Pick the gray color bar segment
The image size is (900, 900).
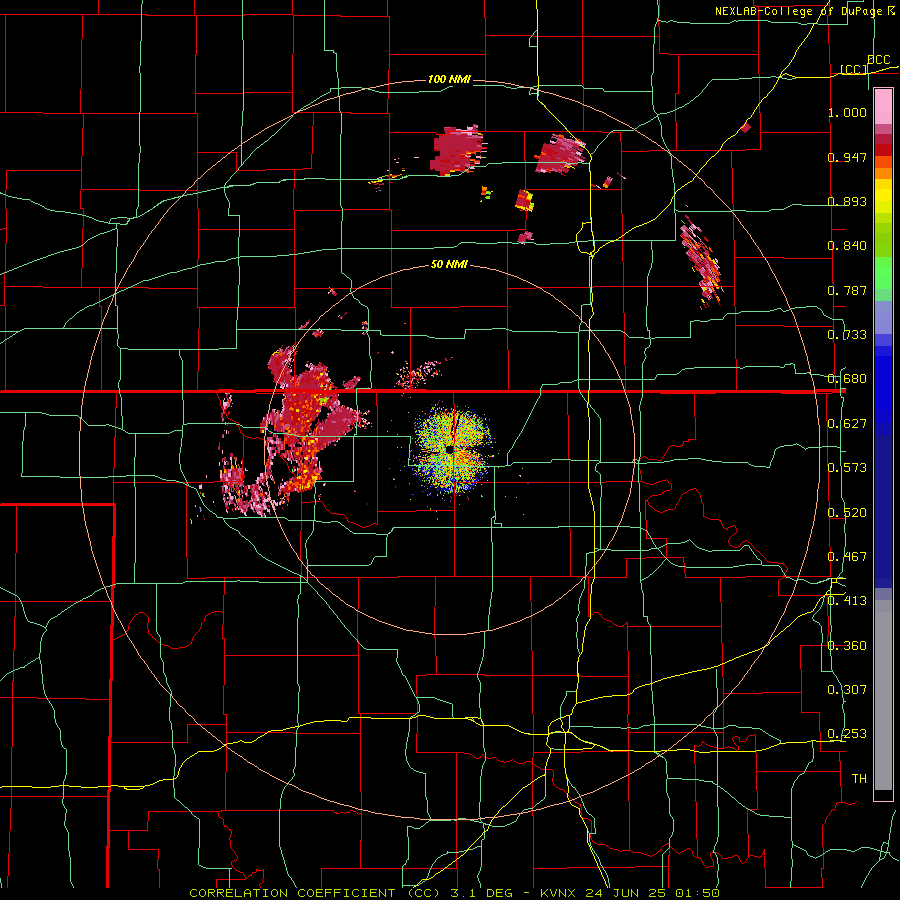(883, 695)
